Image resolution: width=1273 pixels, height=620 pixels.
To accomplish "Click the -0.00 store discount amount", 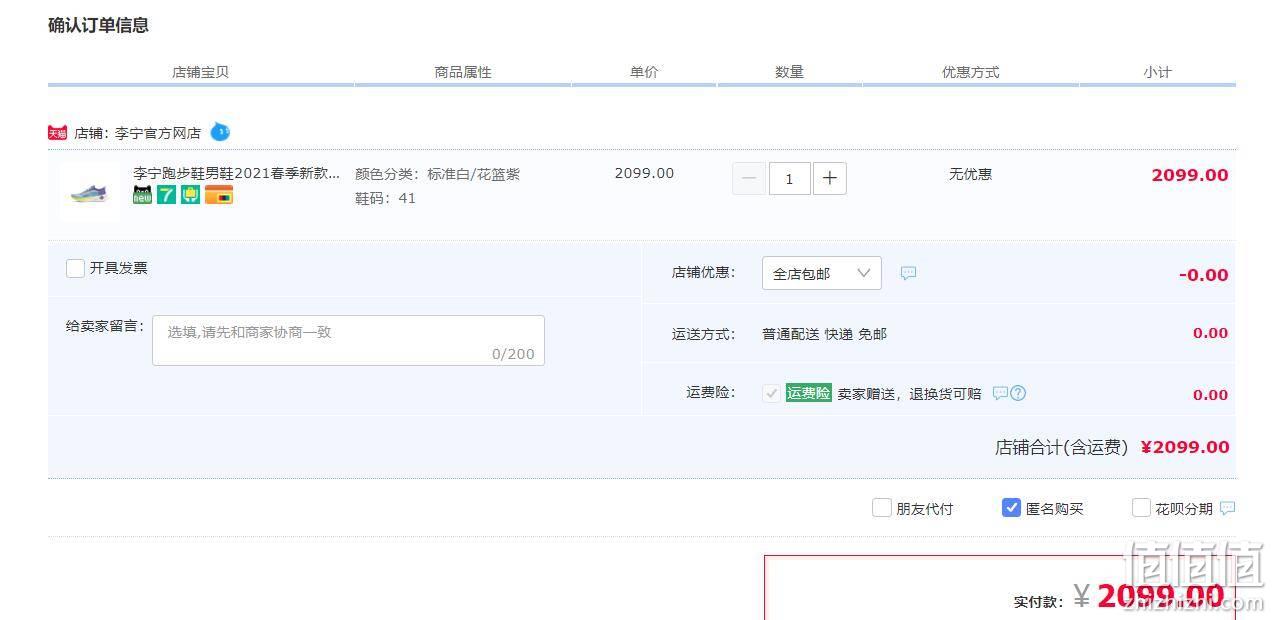I will tap(1203, 275).
